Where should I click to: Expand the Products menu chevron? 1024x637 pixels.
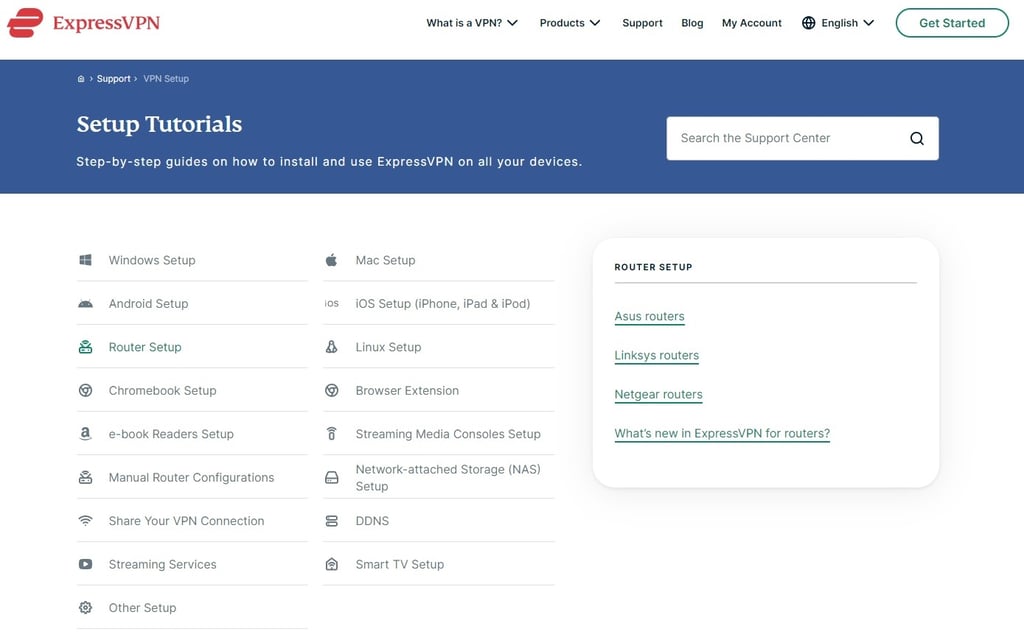tap(595, 23)
